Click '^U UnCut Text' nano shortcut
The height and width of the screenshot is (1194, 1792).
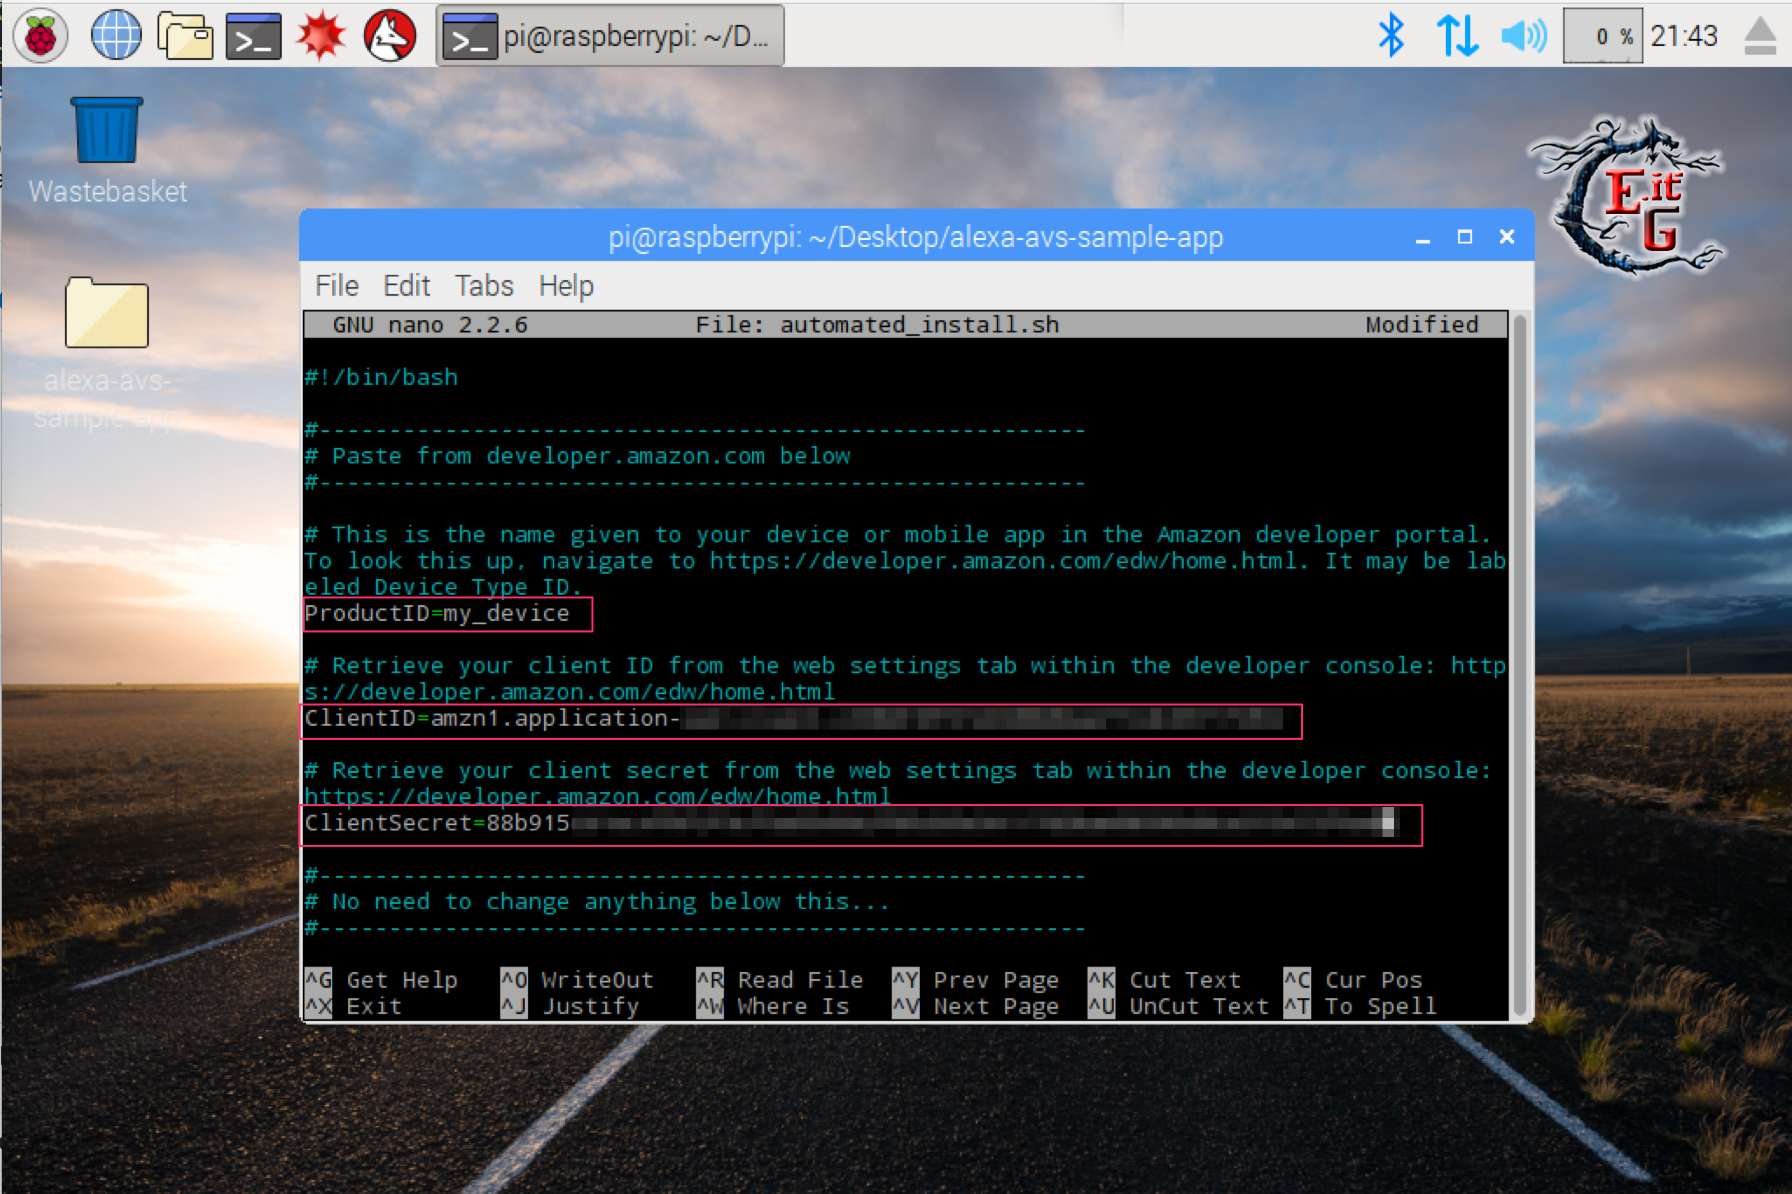click(1178, 1006)
